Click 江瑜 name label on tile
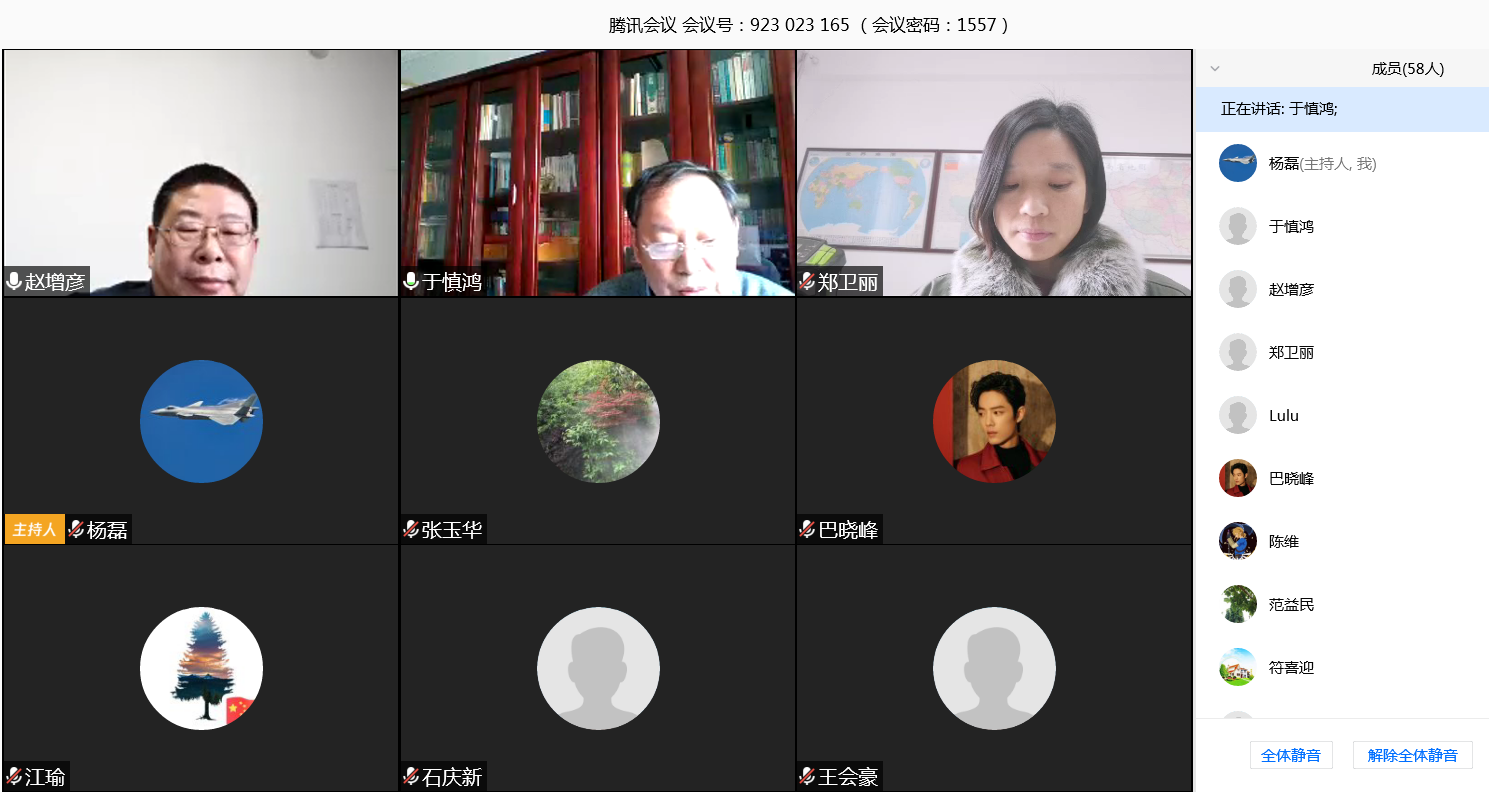1489x792 pixels. click(x=45, y=777)
